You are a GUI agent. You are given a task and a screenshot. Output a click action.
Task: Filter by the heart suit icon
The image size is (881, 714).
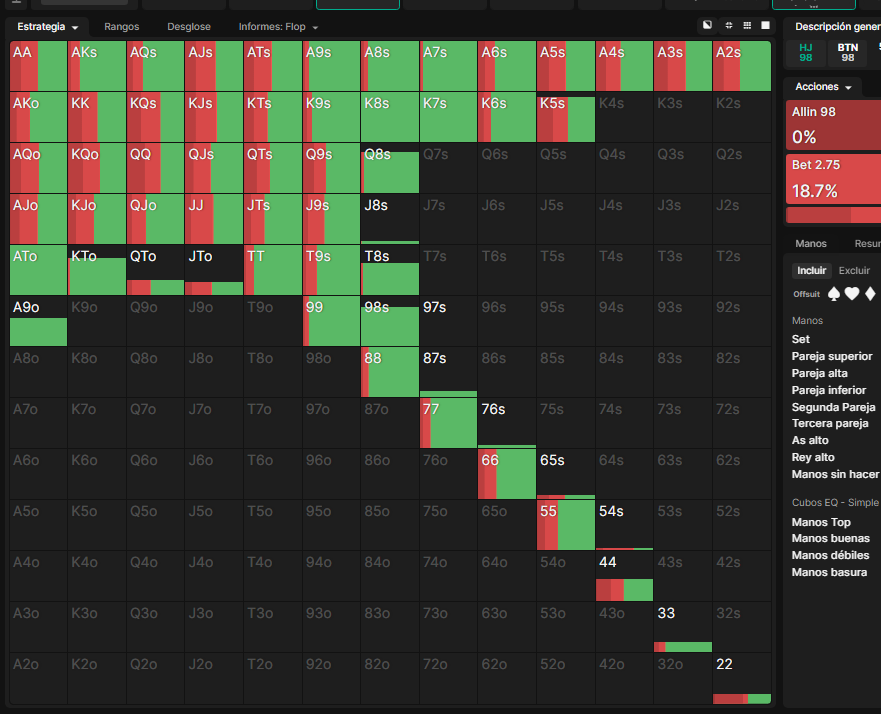852,294
